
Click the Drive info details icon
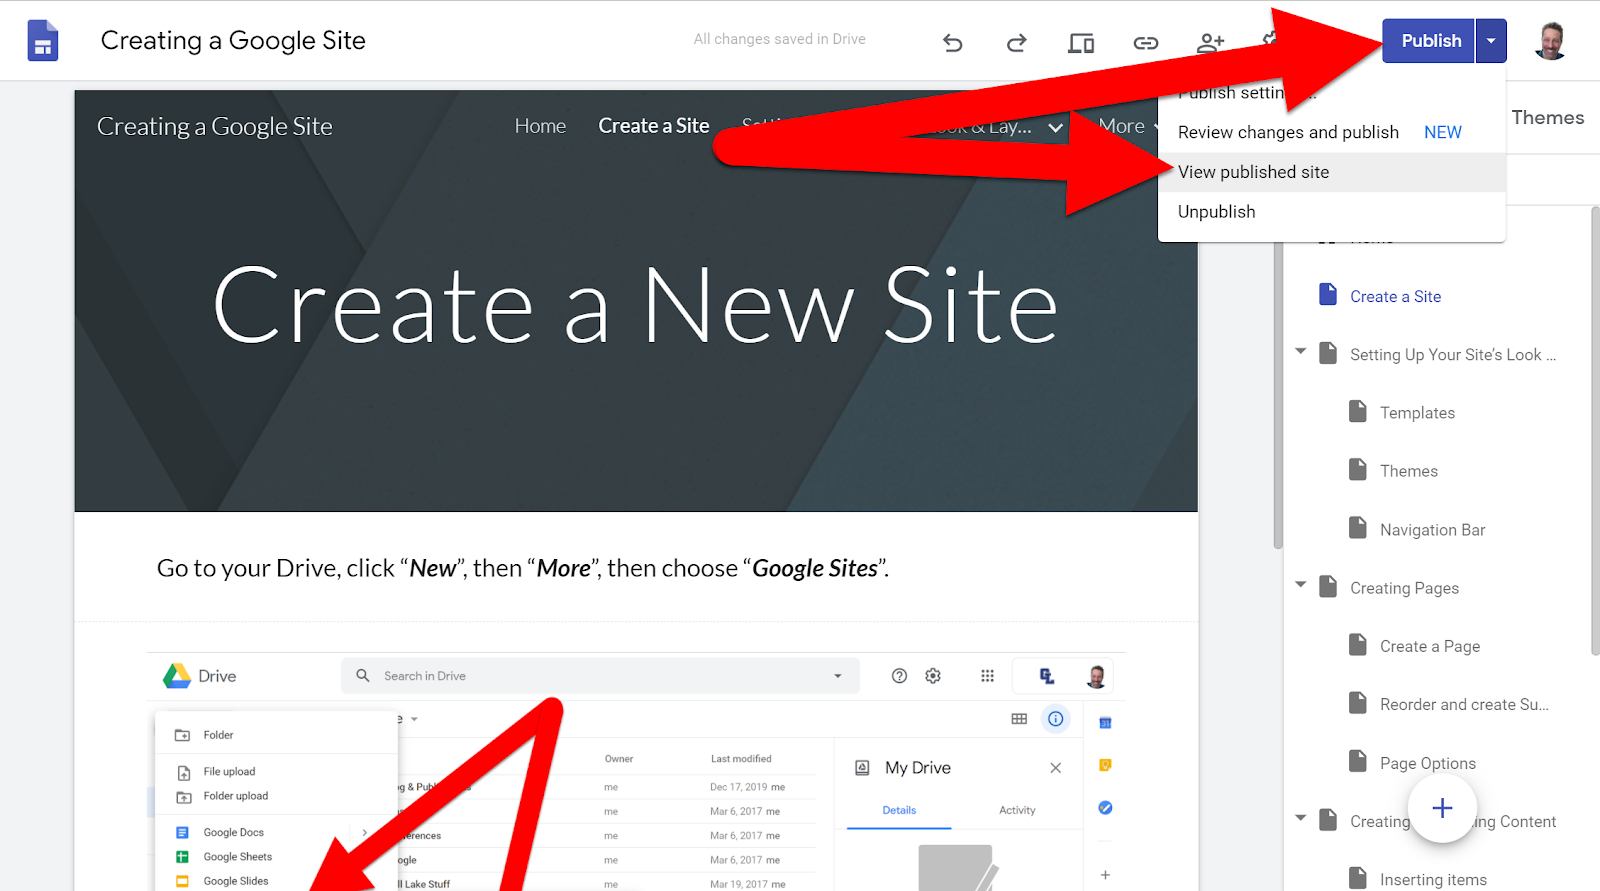[x=1055, y=719]
